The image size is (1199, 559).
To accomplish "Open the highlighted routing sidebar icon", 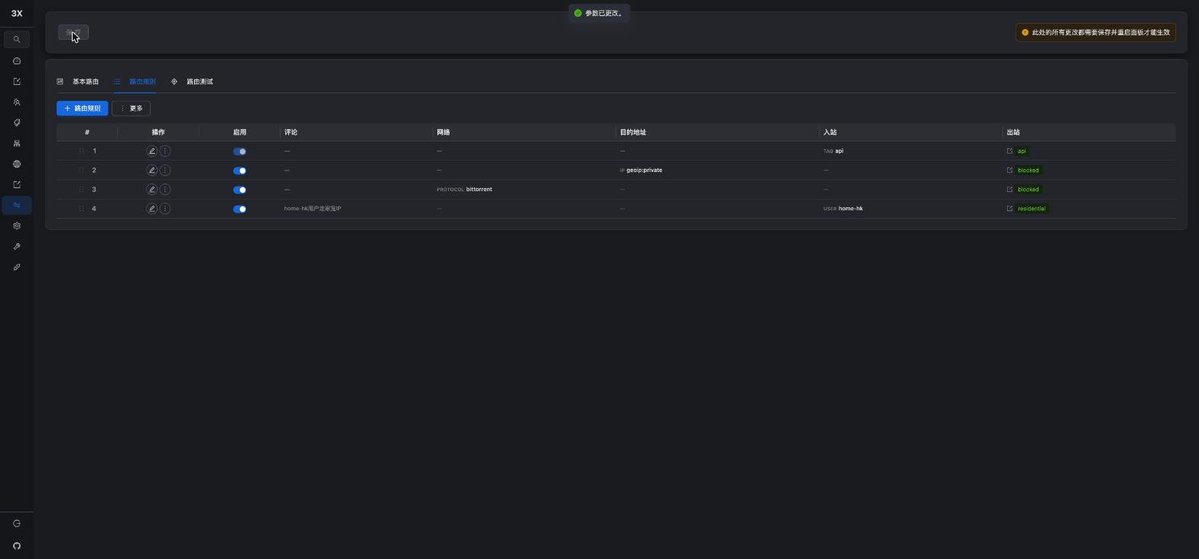I will pyautogui.click(x=17, y=205).
